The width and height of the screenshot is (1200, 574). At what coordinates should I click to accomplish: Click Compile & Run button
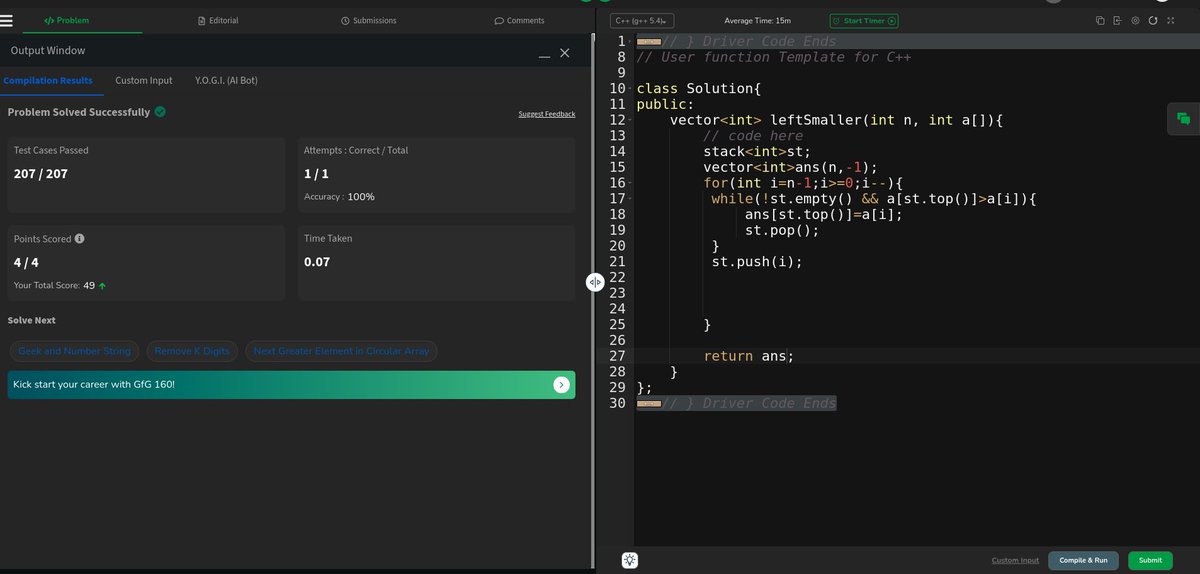[x=1083, y=560]
